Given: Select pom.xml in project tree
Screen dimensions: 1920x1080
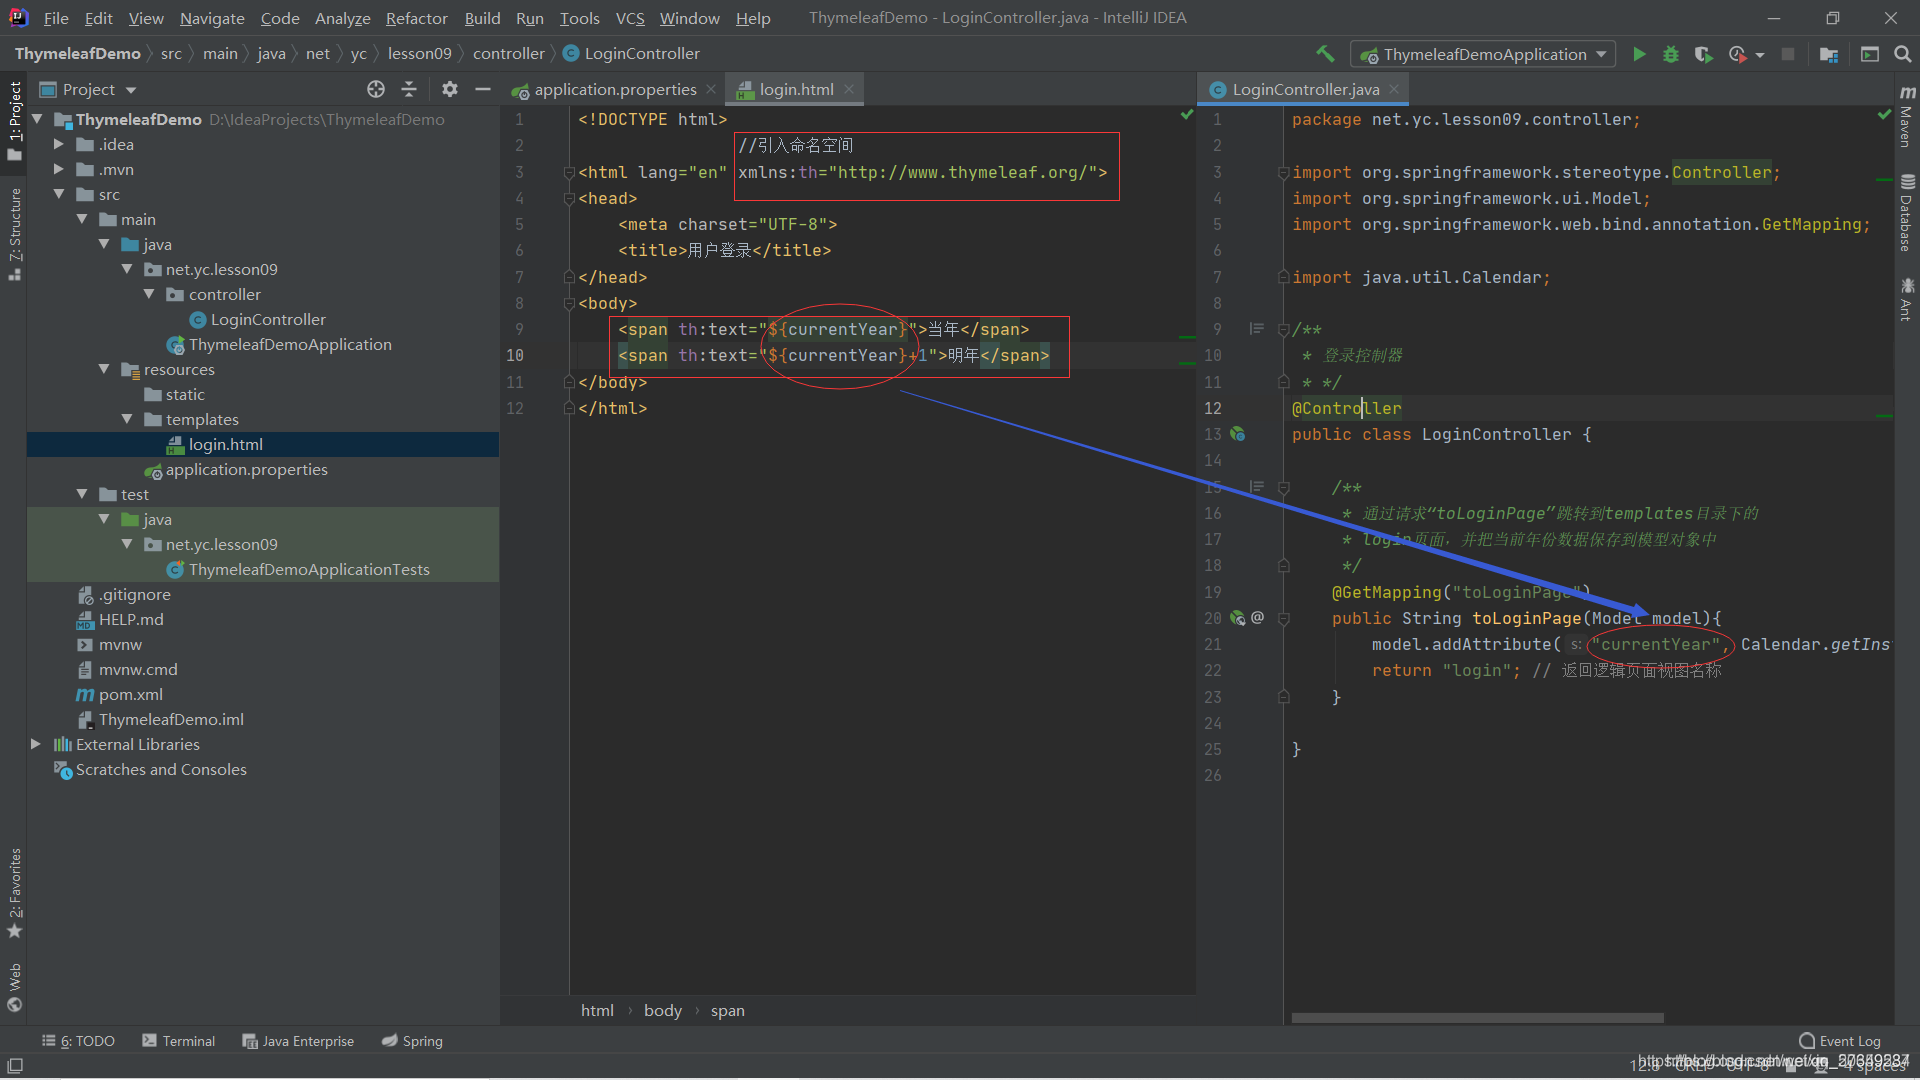Looking at the screenshot, I should click(x=130, y=694).
